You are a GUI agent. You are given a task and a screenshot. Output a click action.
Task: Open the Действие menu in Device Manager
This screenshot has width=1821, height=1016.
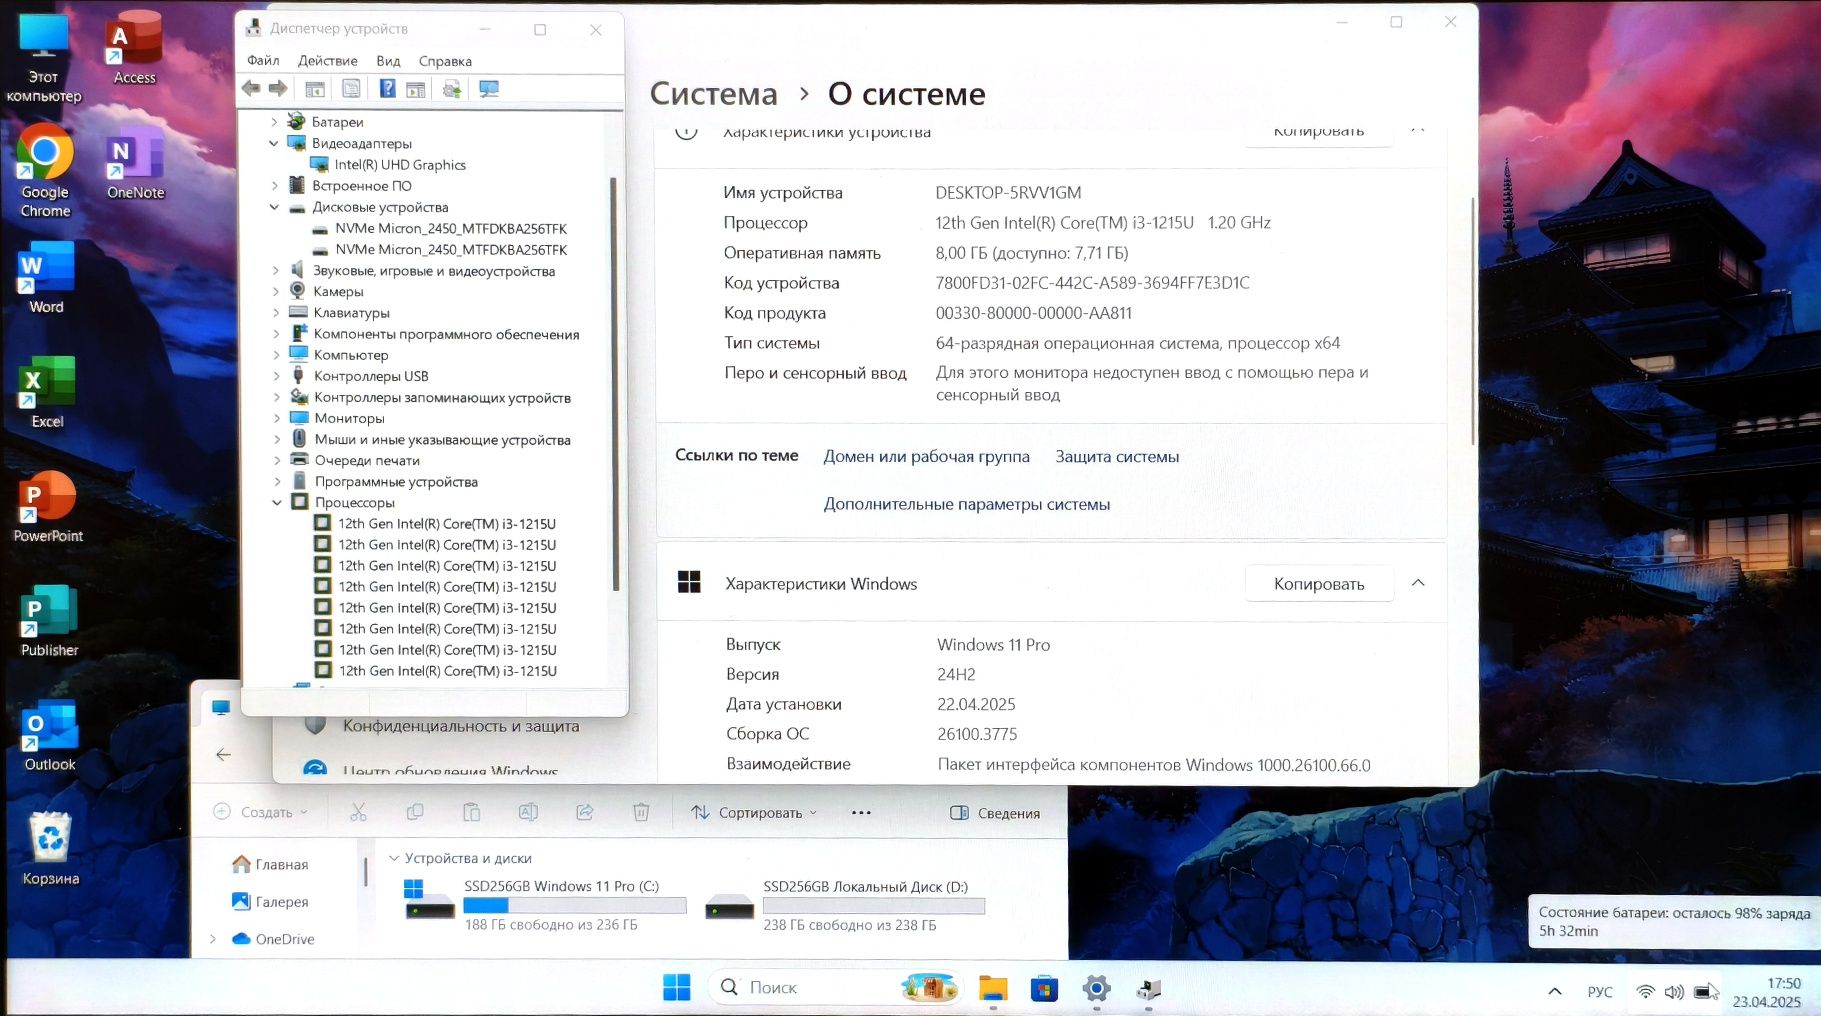coord(327,60)
